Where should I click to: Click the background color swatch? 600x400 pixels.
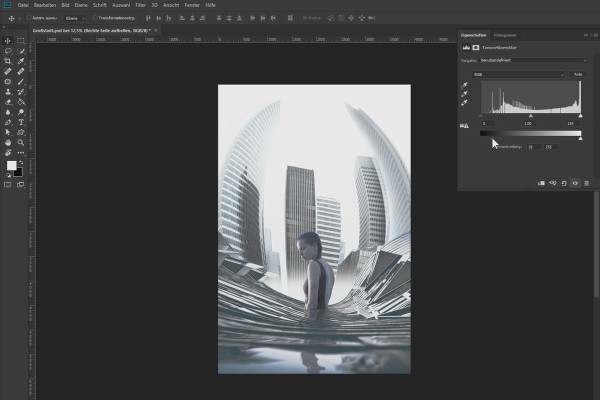[18, 172]
